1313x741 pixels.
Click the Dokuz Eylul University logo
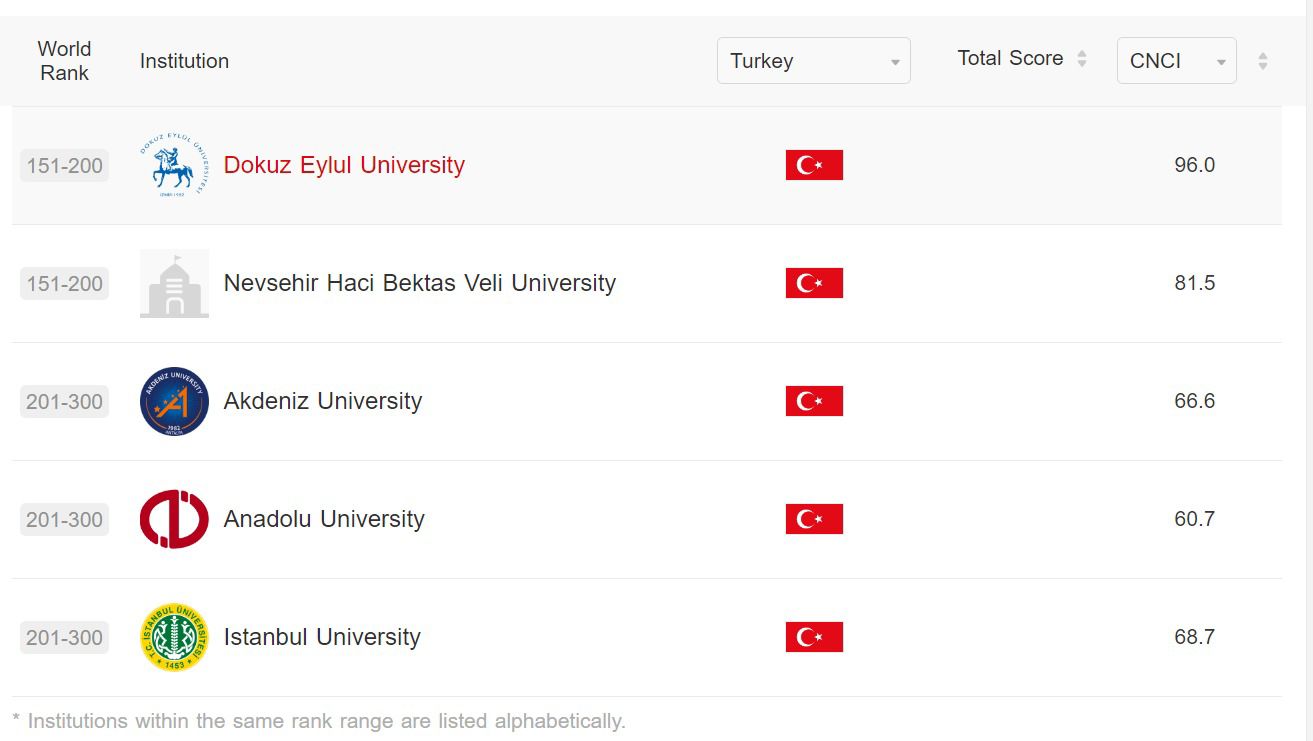click(174, 165)
